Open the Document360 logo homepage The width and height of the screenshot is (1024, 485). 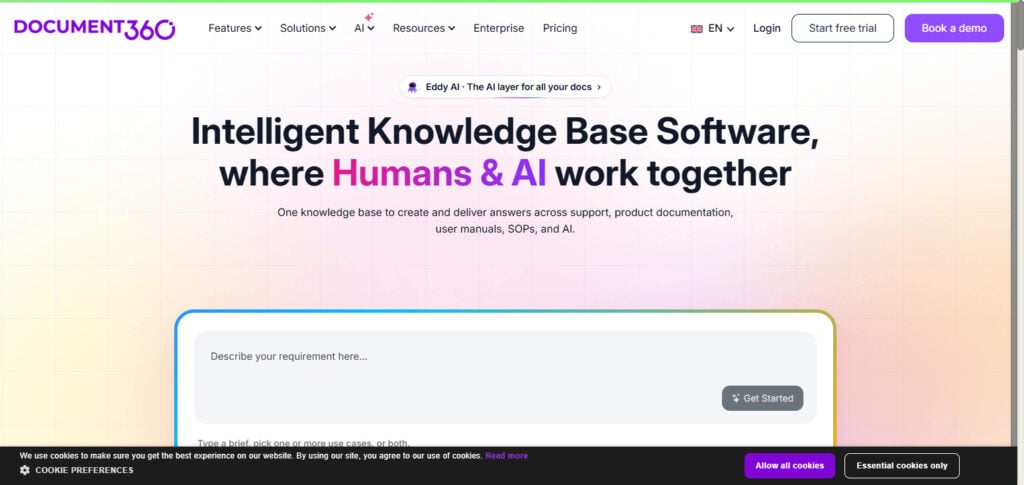coord(95,28)
